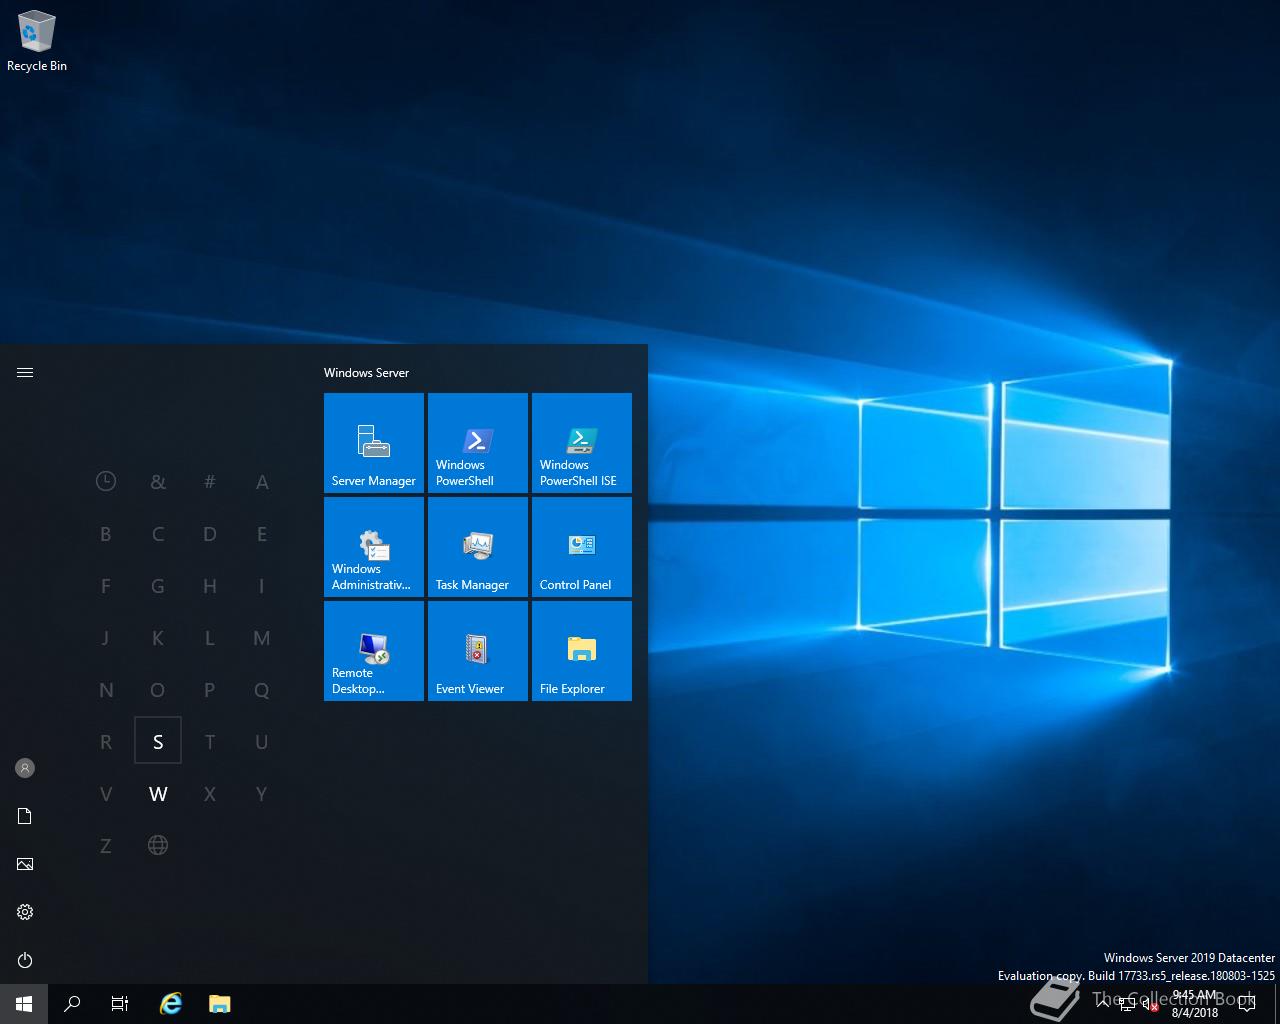Open taskbar Search magnifier
Viewport: 1280px width, 1024px height.
[72, 1004]
